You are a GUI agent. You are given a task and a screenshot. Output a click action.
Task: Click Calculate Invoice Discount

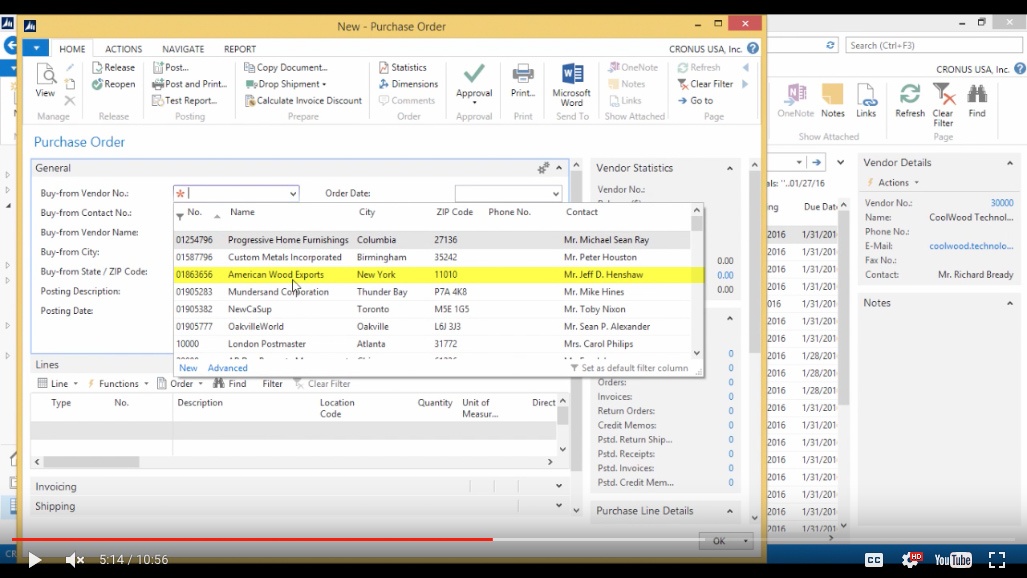click(303, 100)
